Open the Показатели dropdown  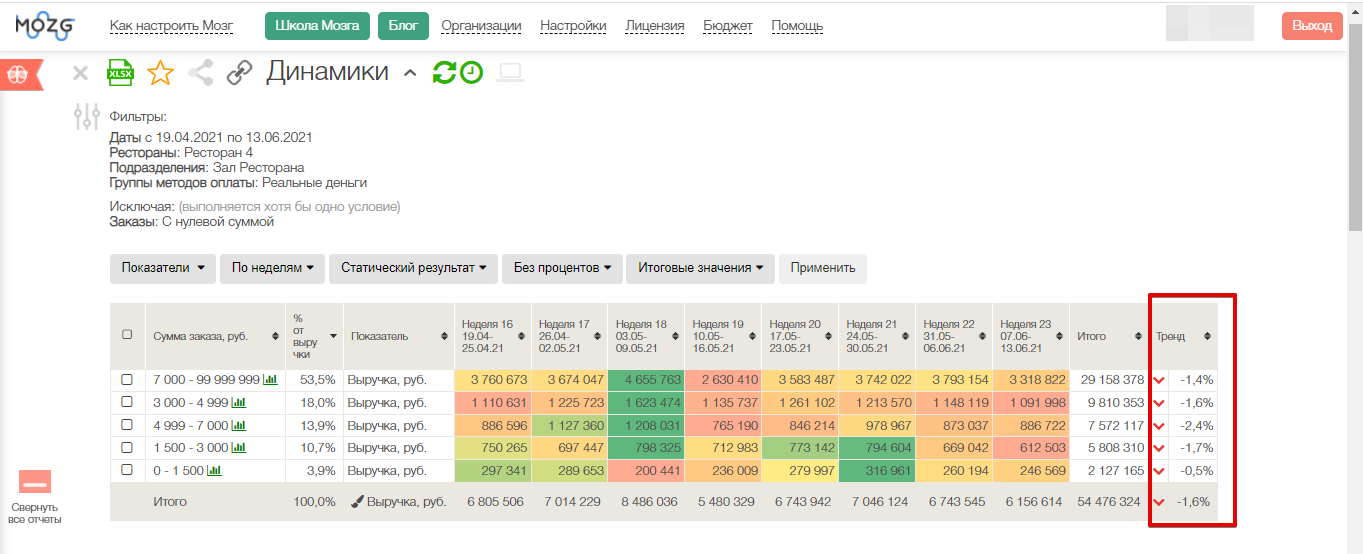(x=162, y=268)
